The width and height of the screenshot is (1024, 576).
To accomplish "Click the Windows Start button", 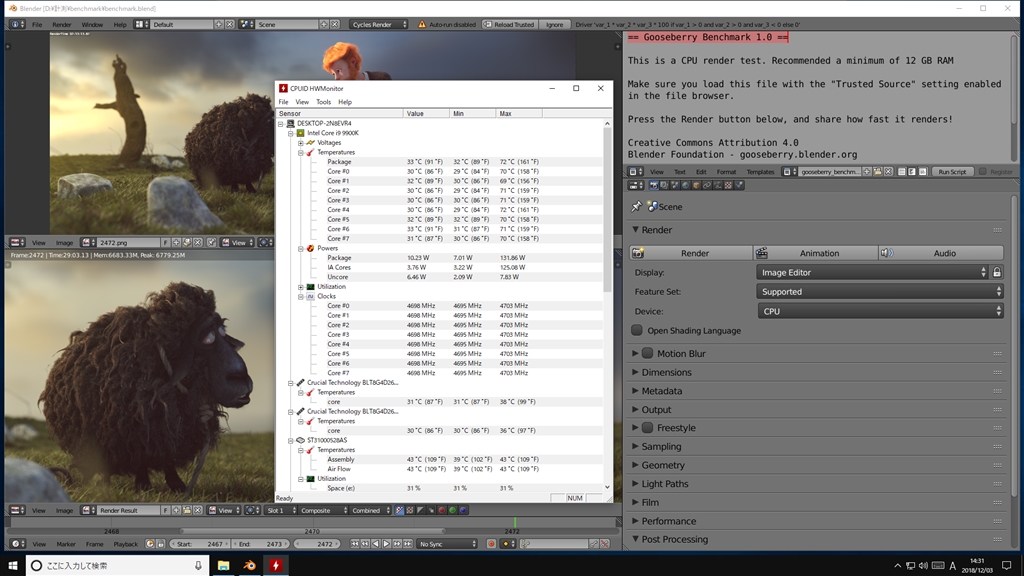I will coord(11,565).
